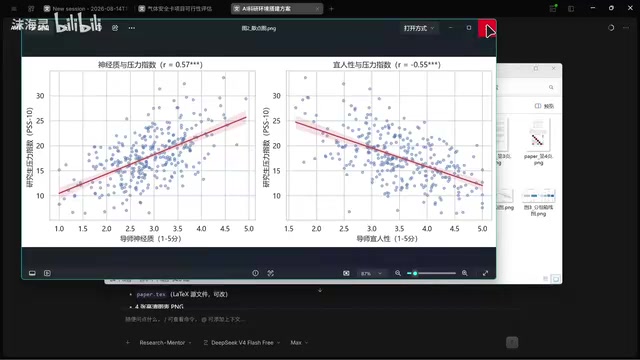Click the send button in the chat input
Image resolution: width=640 pixels, height=360 pixels.
tap(512, 342)
